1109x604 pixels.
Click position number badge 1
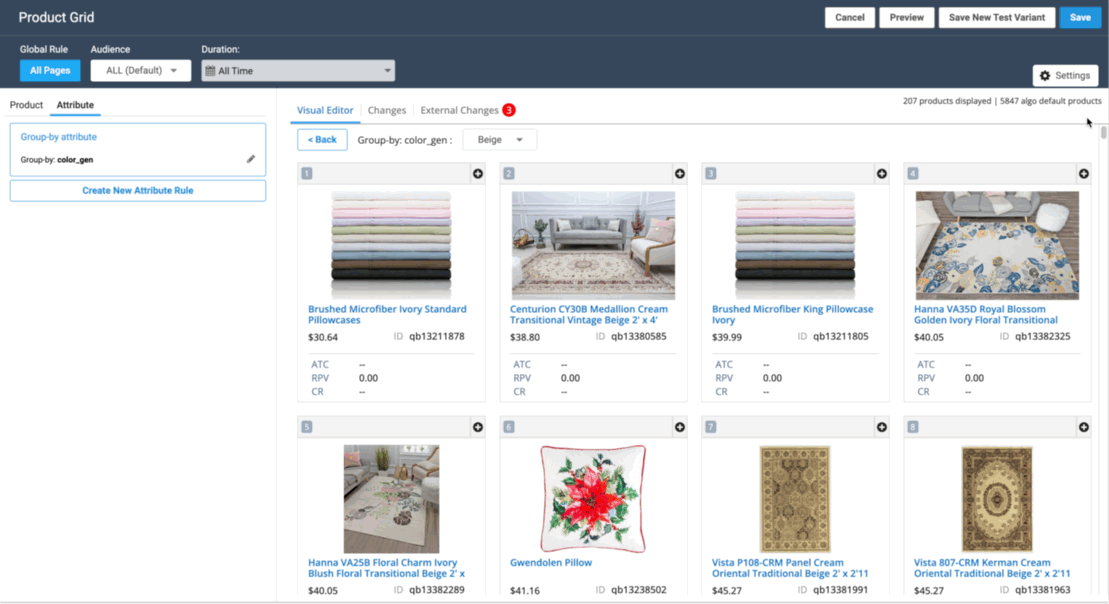[x=307, y=173]
